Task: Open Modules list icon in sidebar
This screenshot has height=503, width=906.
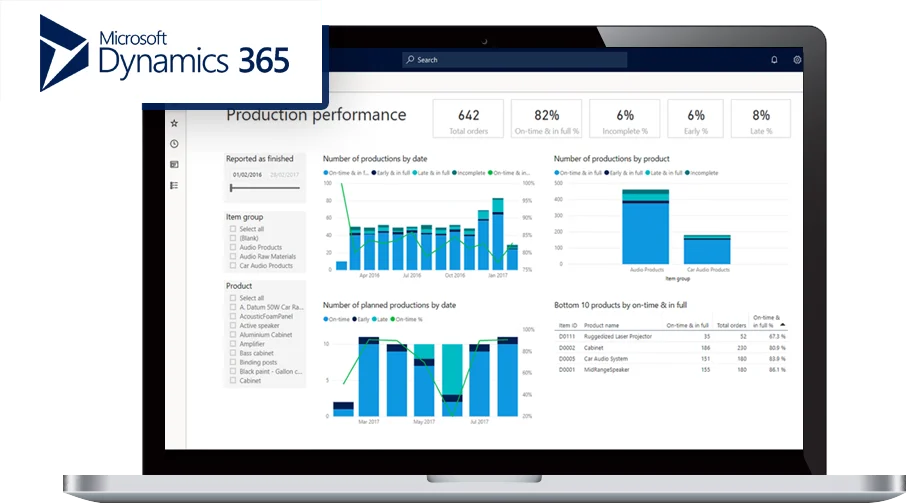Action: [174, 185]
